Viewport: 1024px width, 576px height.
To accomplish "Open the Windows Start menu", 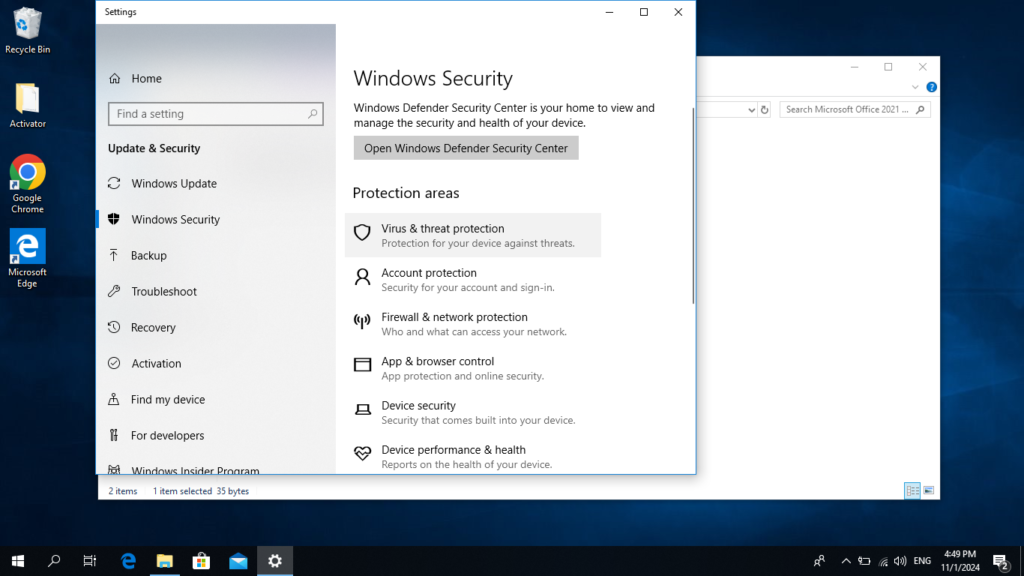I will tap(18, 561).
